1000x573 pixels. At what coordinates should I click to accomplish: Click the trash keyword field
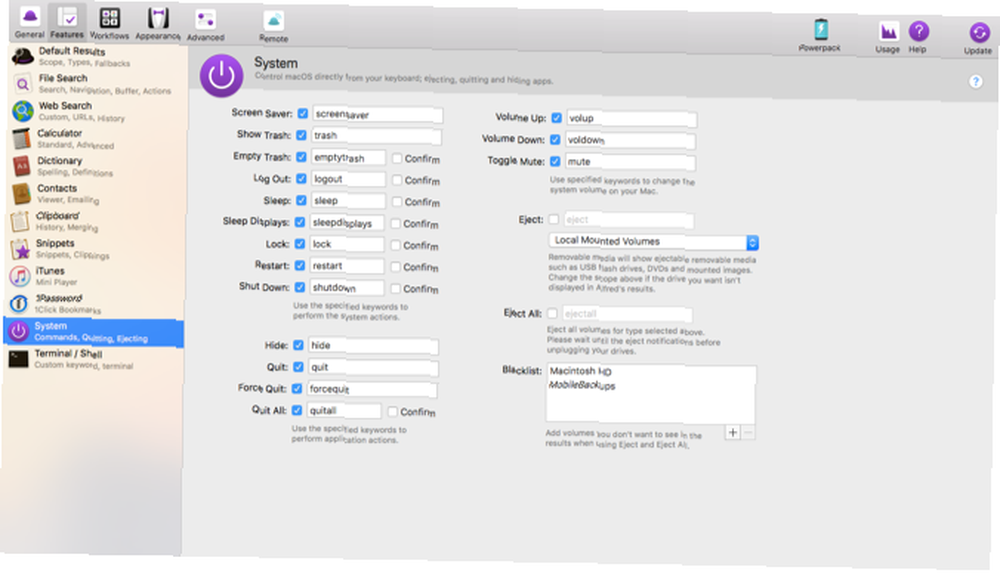point(376,136)
